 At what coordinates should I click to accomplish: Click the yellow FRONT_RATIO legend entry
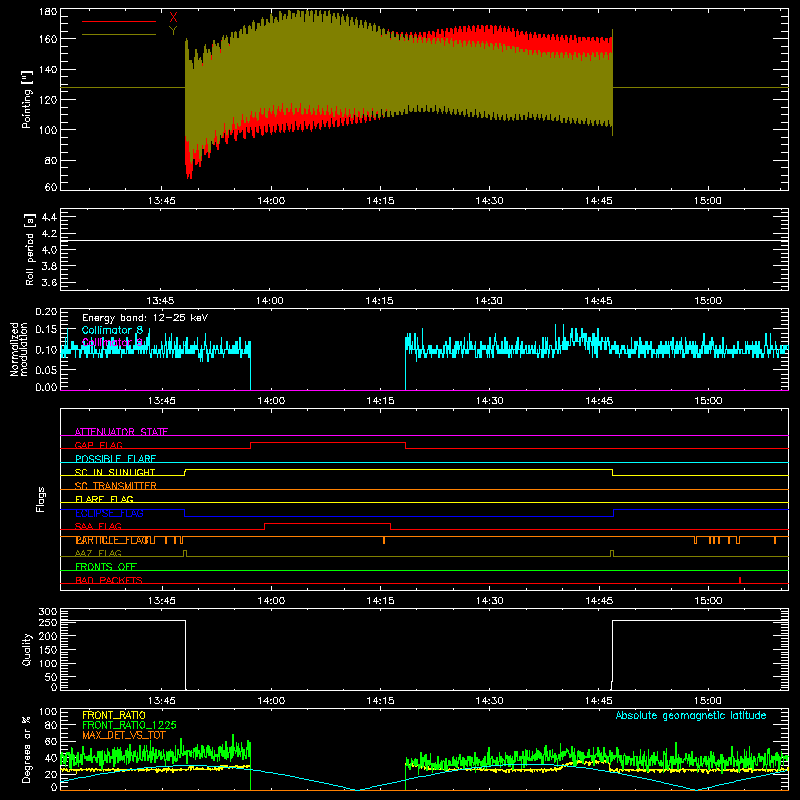(114, 715)
